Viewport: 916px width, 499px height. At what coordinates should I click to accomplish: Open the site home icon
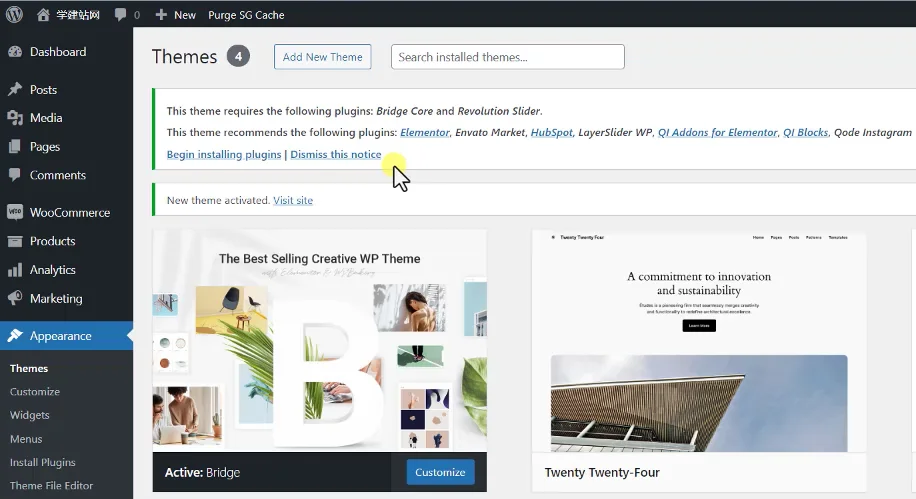point(43,15)
